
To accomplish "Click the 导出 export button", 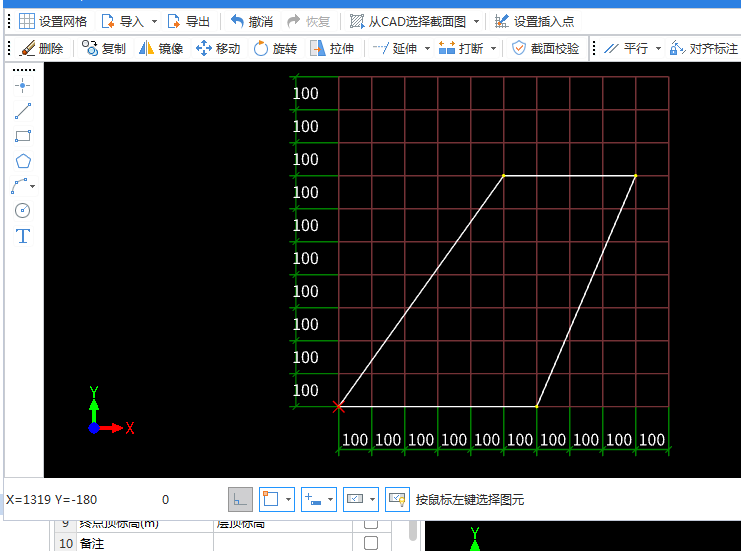I will pos(189,21).
